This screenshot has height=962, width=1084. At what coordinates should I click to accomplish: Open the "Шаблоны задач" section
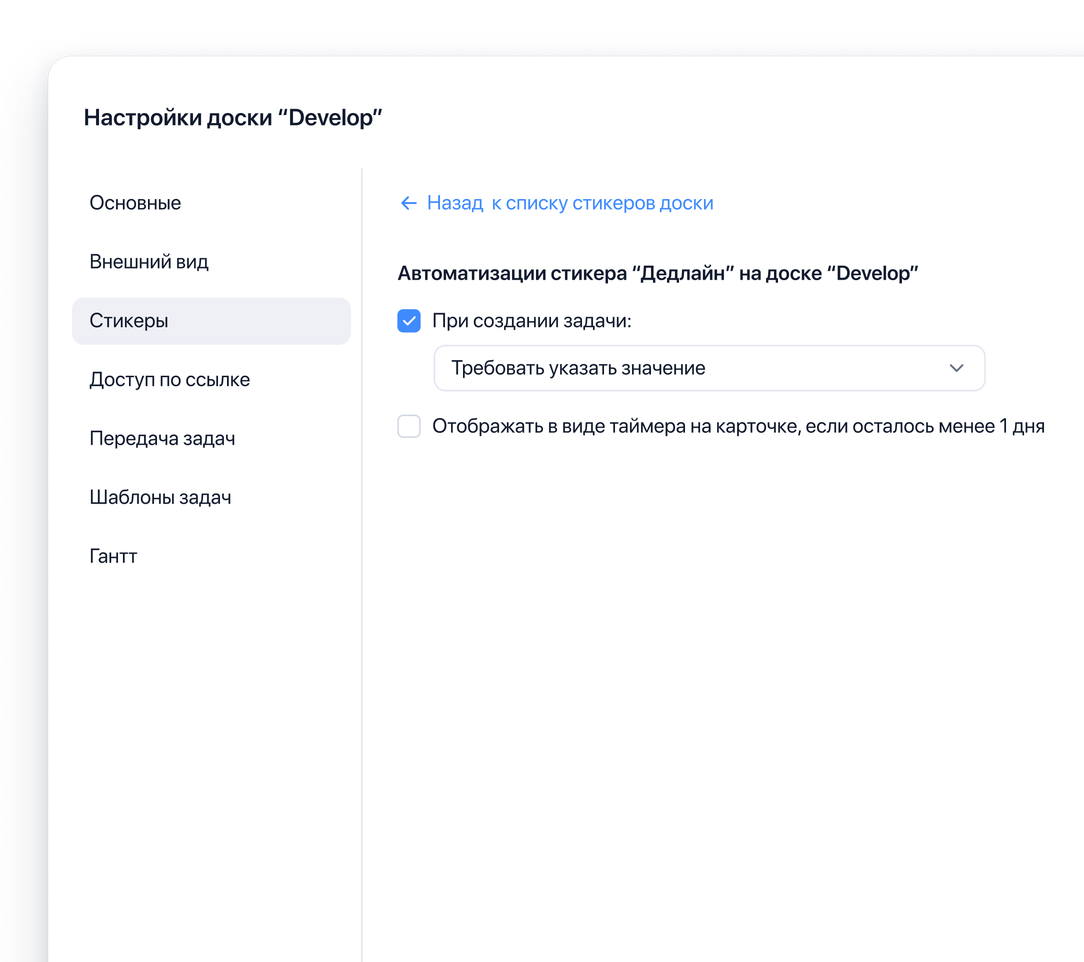pyautogui.click(x=161, y=497)
